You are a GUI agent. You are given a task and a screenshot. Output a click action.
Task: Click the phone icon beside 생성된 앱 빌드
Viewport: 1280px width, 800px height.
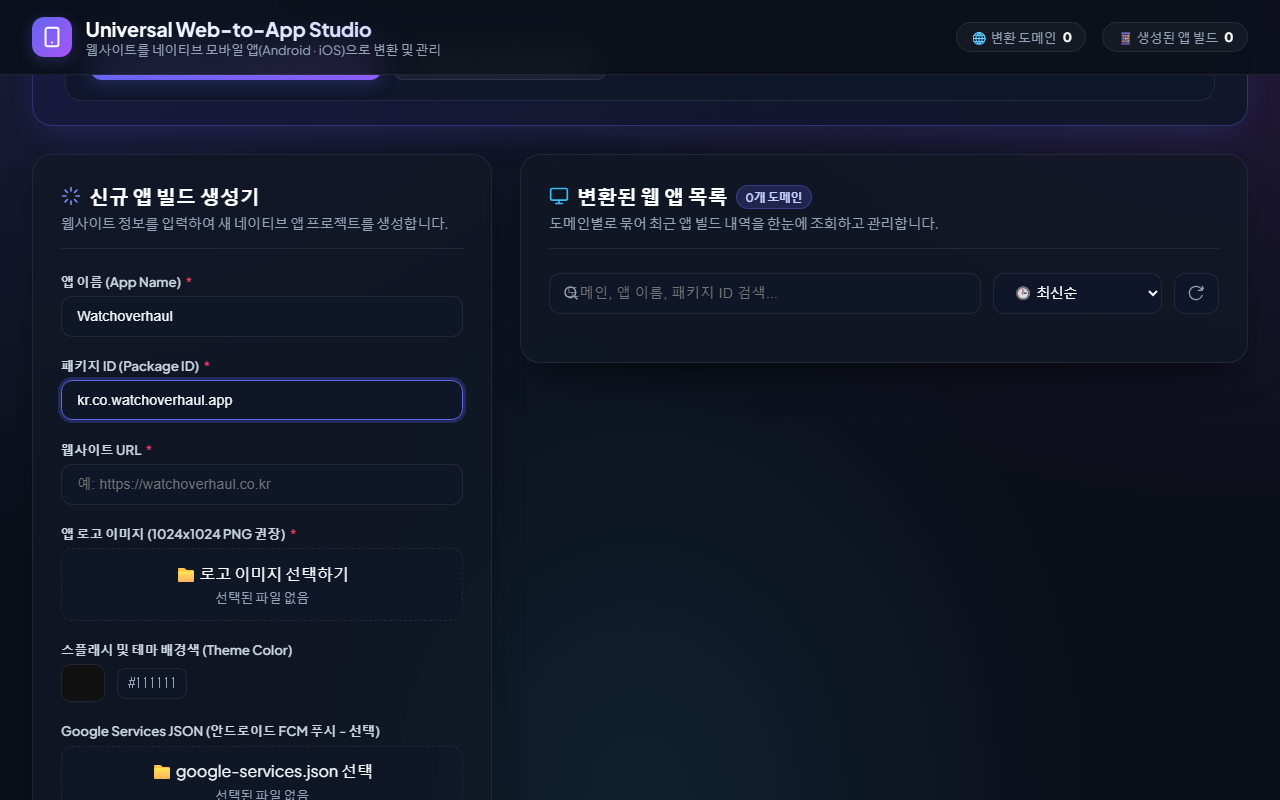(1125, 38)
